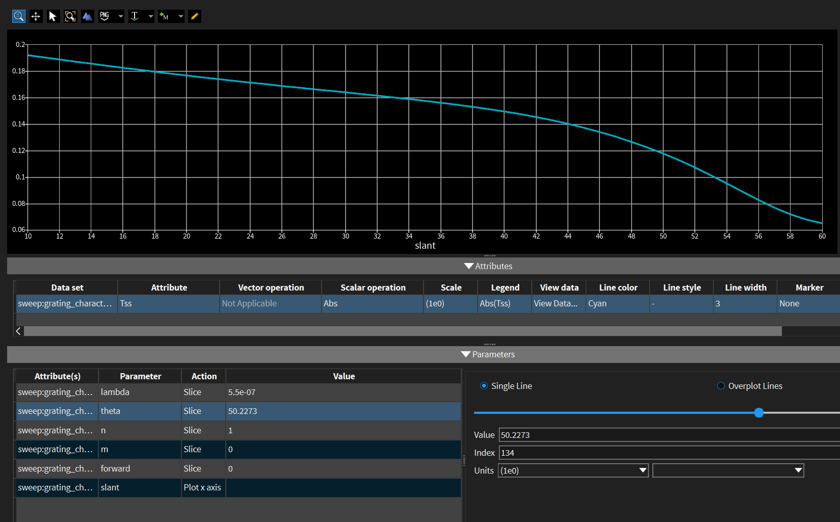Open the empty second Units dropdown
The image size is (840, 522).
click(x=728, y=471)
